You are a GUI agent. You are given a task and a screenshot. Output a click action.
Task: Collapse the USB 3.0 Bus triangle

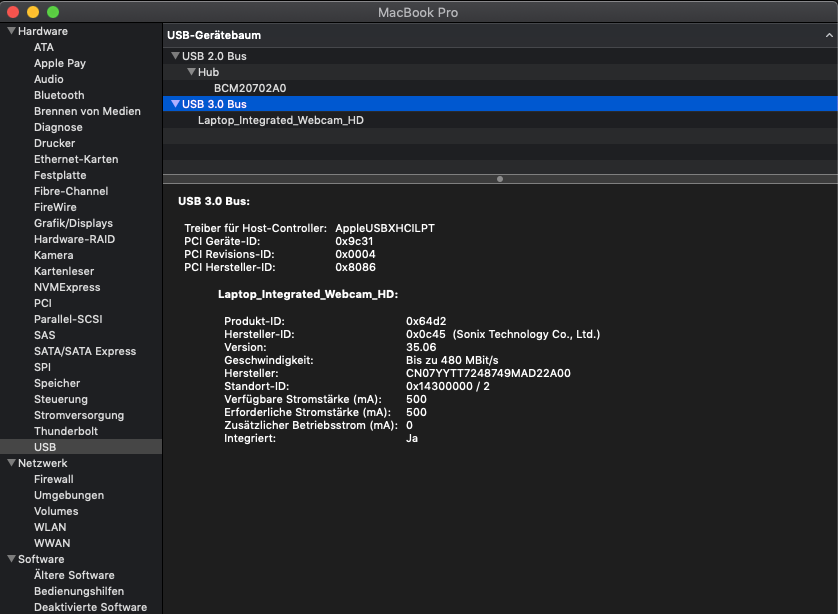coord(175,104)
